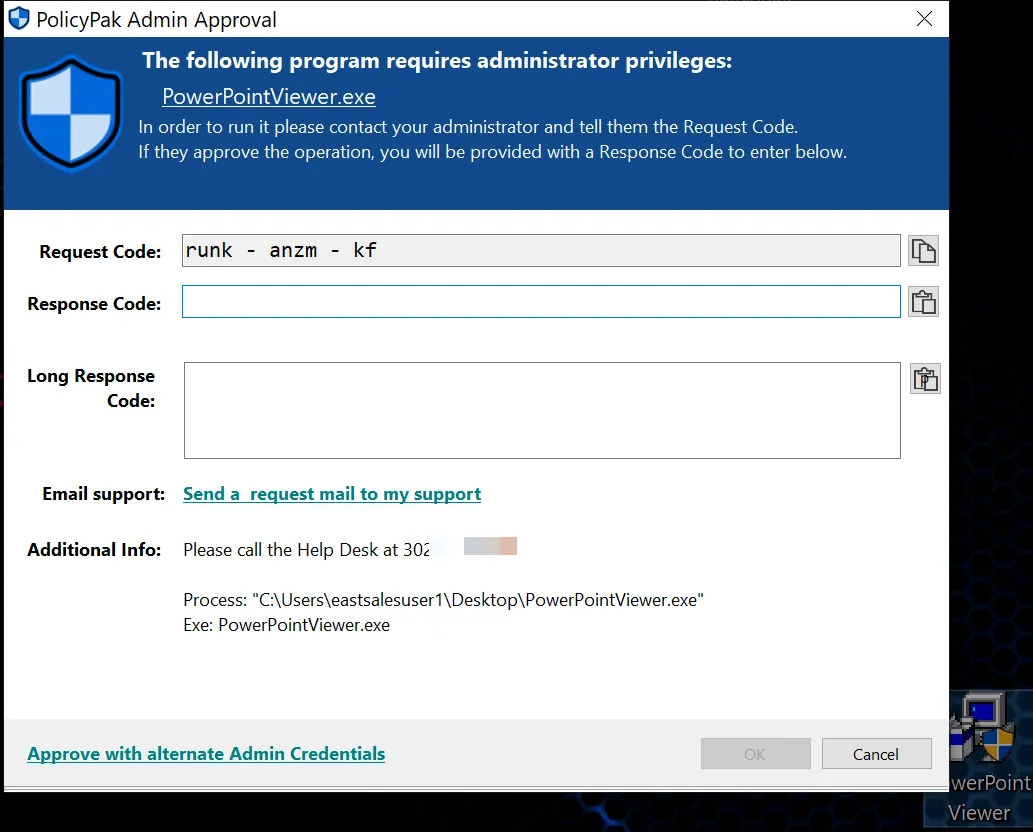
Task: Paste into Response Code using clipboard icon
Action: [923, 302]
